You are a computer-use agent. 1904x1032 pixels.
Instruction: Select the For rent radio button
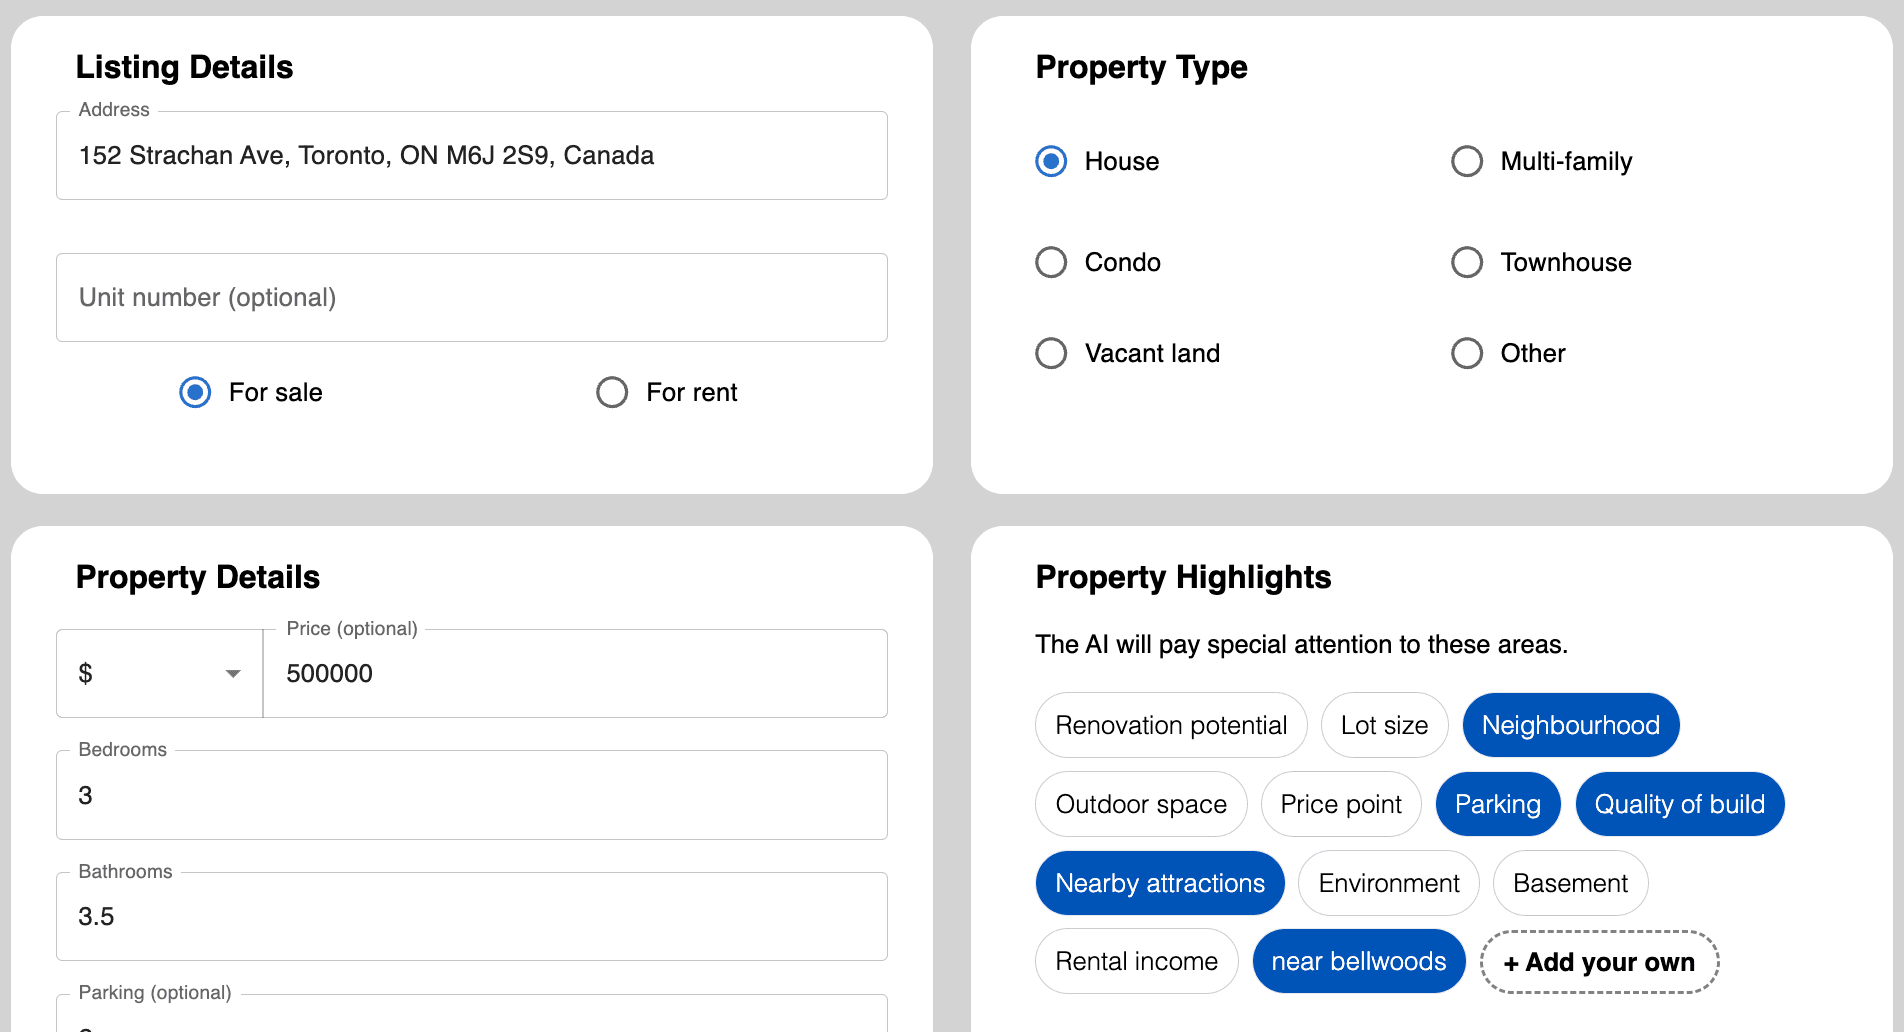pyautogui.click(x=611, y=392)
